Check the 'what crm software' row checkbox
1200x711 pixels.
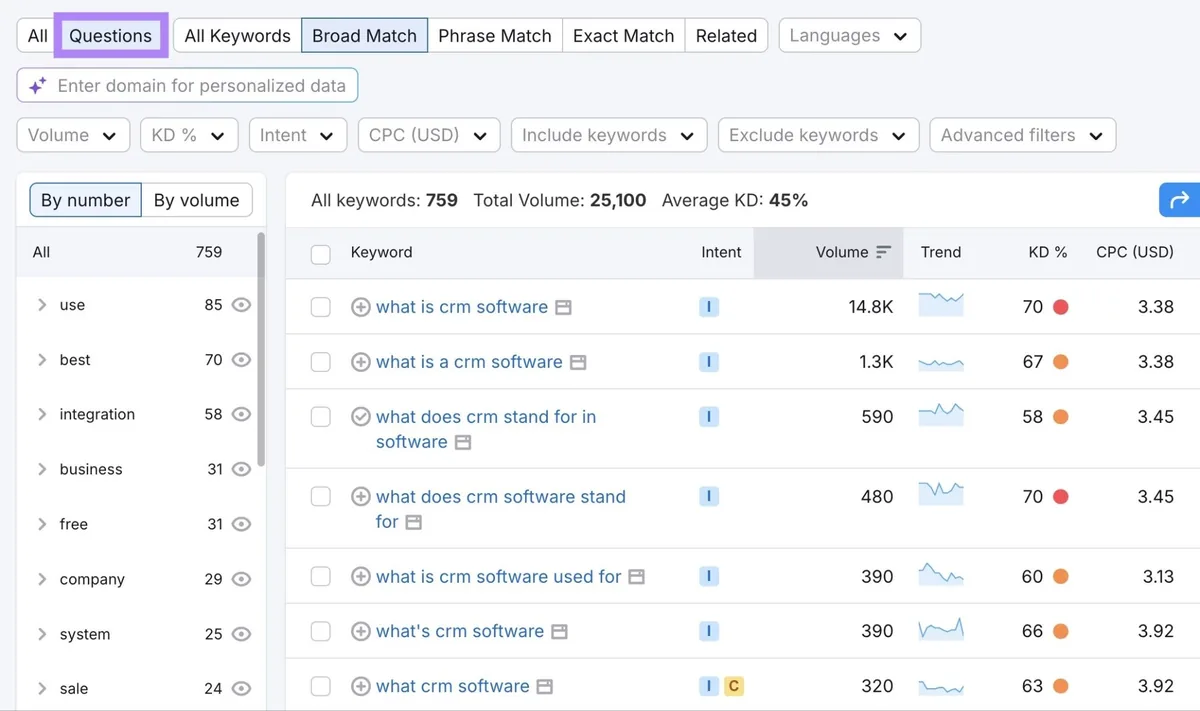pyautogui.click(x=321, y=687)
